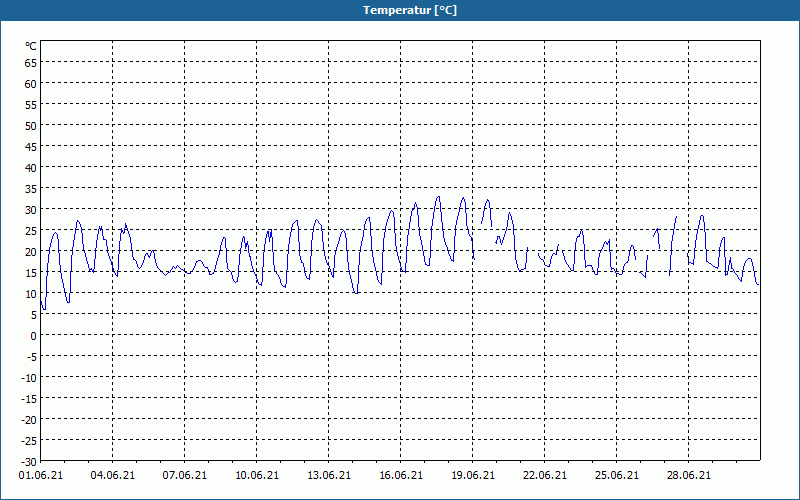Select the 45 y-axis value
This screenshot has width=800, height=500.
click(31, 146)
